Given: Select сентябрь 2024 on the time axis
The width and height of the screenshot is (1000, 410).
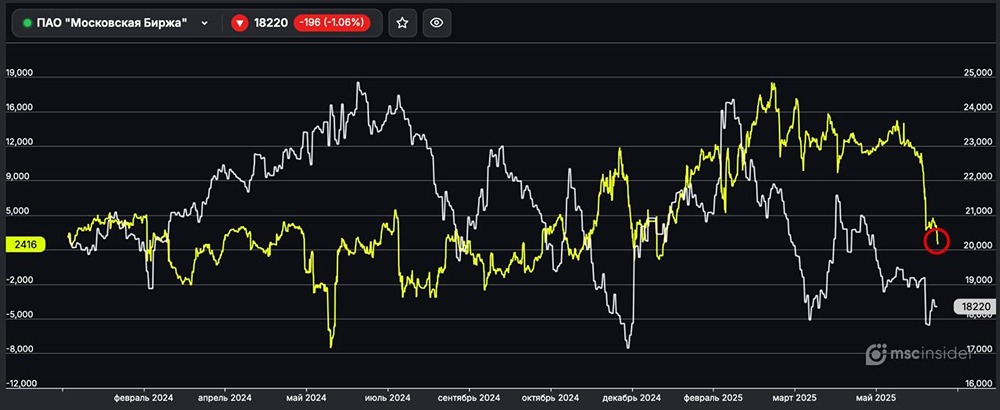Looking at the screenshot, I should (x=469, y=397).
